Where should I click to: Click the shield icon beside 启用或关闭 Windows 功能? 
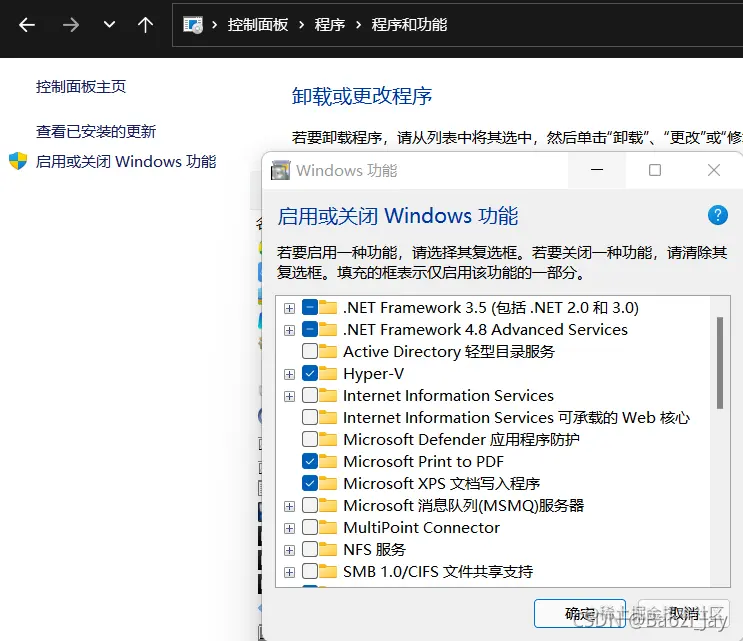[18, 161]
